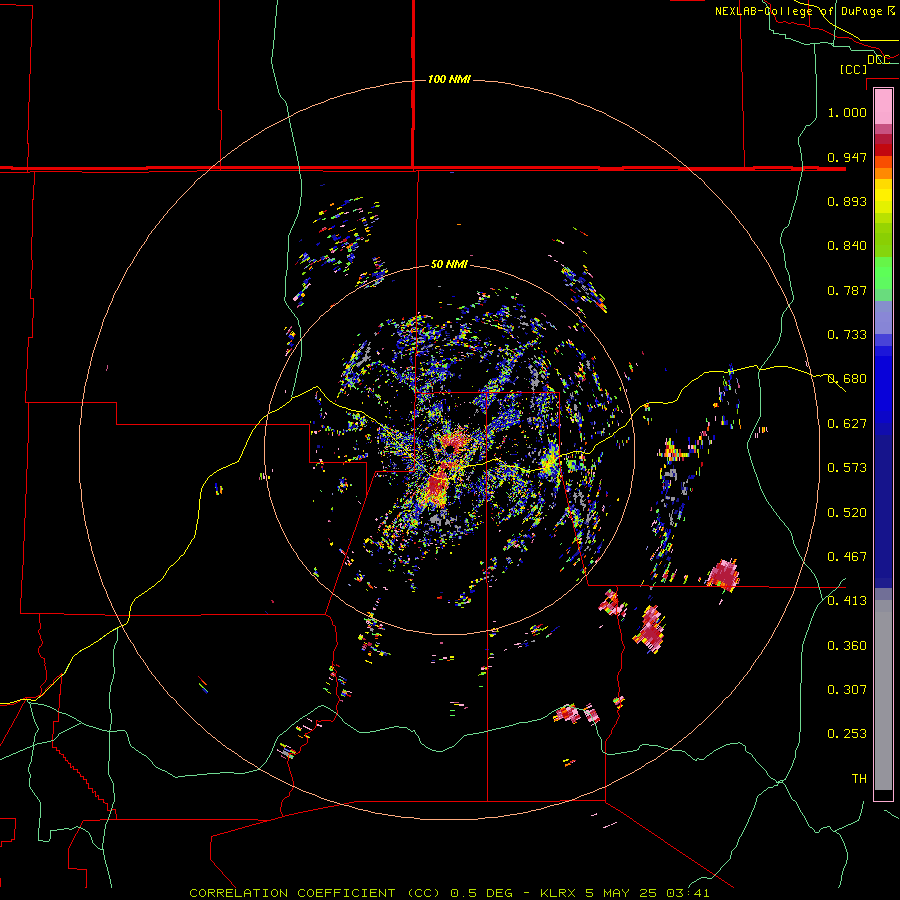The height and width of the screenshot is (900, 900).
Task: Click the 0.840 scale value
Action: [x=847, y=246]
